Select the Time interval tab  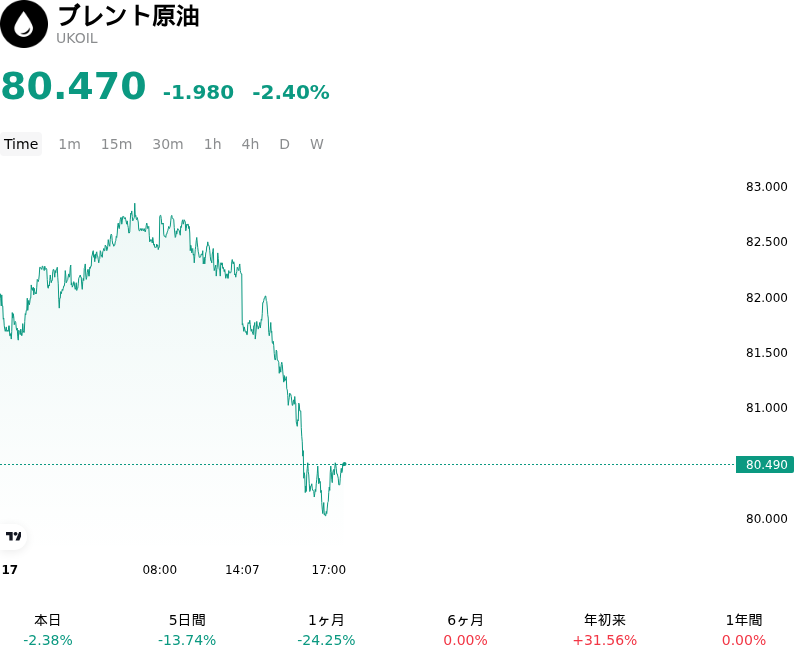(21, 144)
